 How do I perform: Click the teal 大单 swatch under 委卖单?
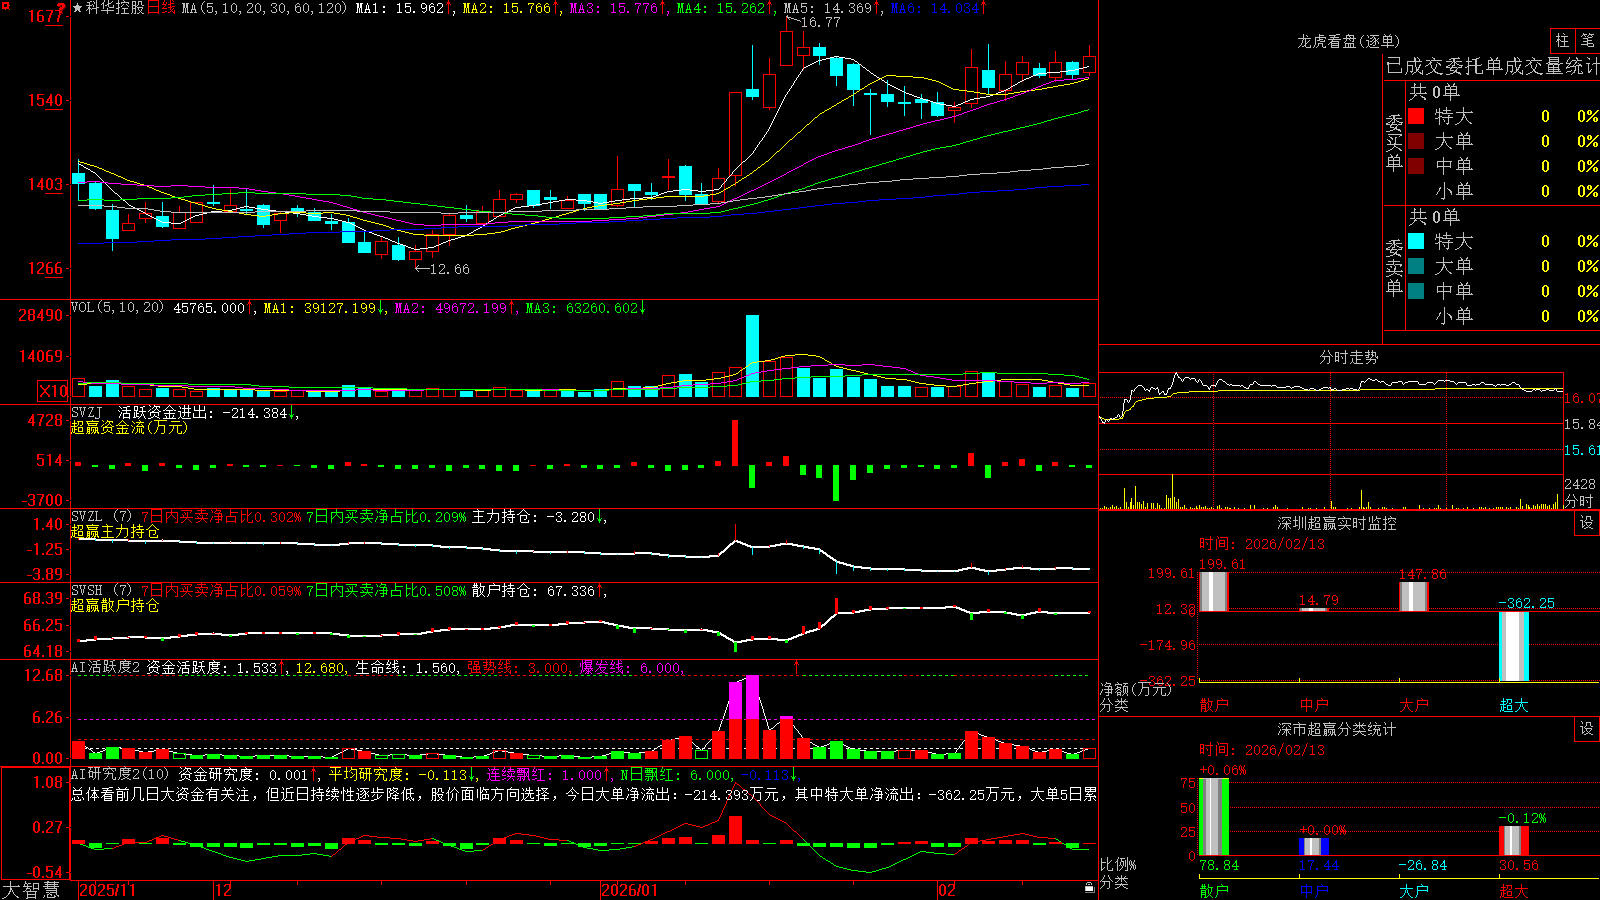click(1416, 266)
